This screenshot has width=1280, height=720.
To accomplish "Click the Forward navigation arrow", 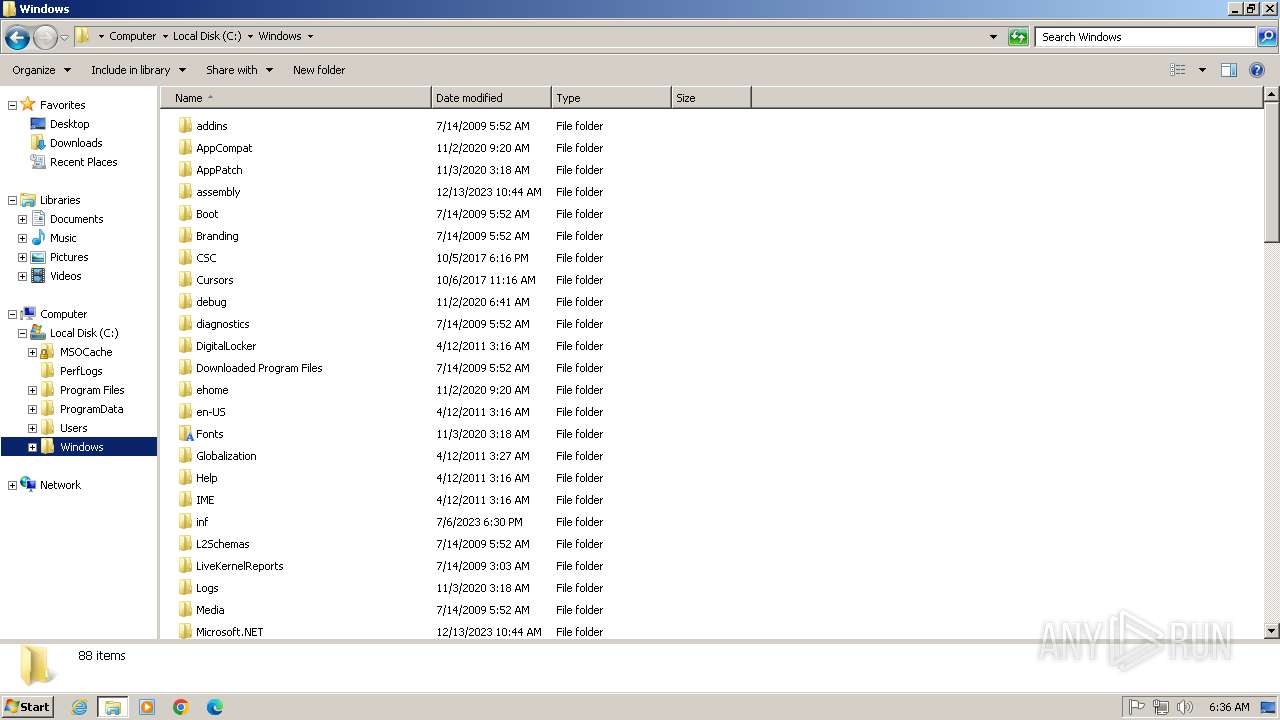I will coord(45,38).
